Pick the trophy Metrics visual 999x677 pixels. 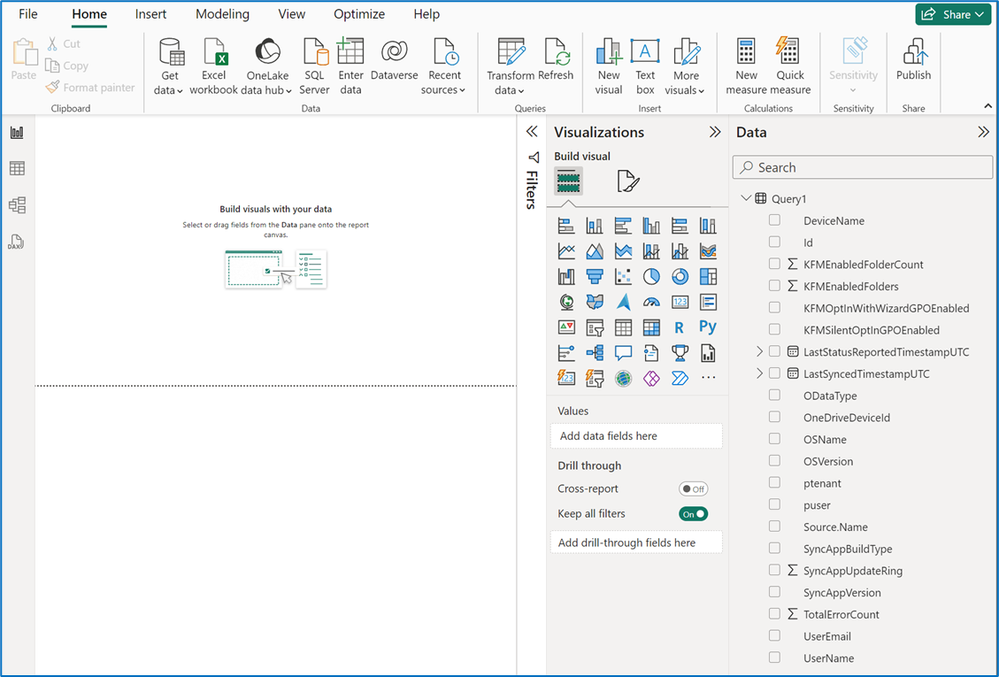point(680,353)
